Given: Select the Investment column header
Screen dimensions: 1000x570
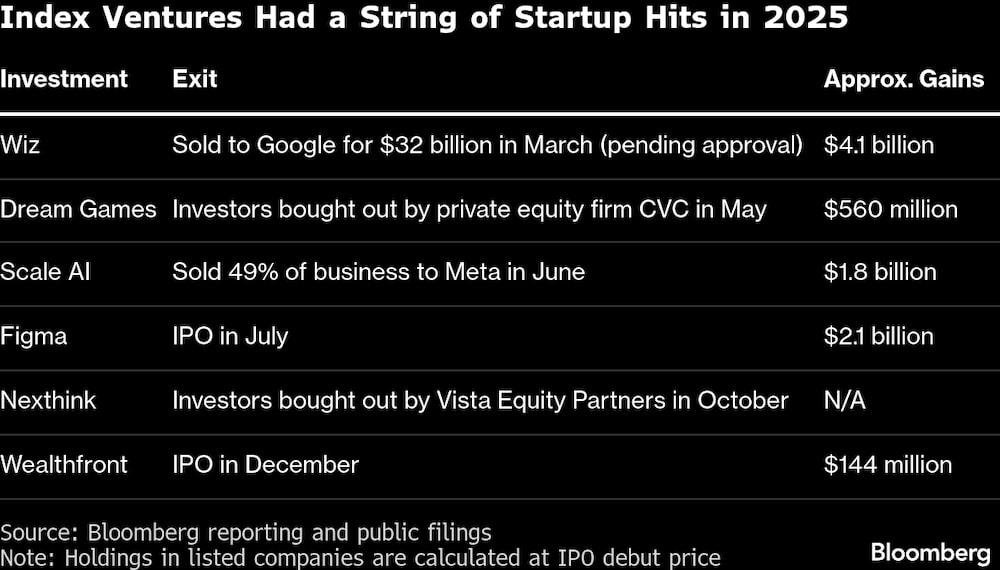Looking at the screenshot, I should click(64, 79).
